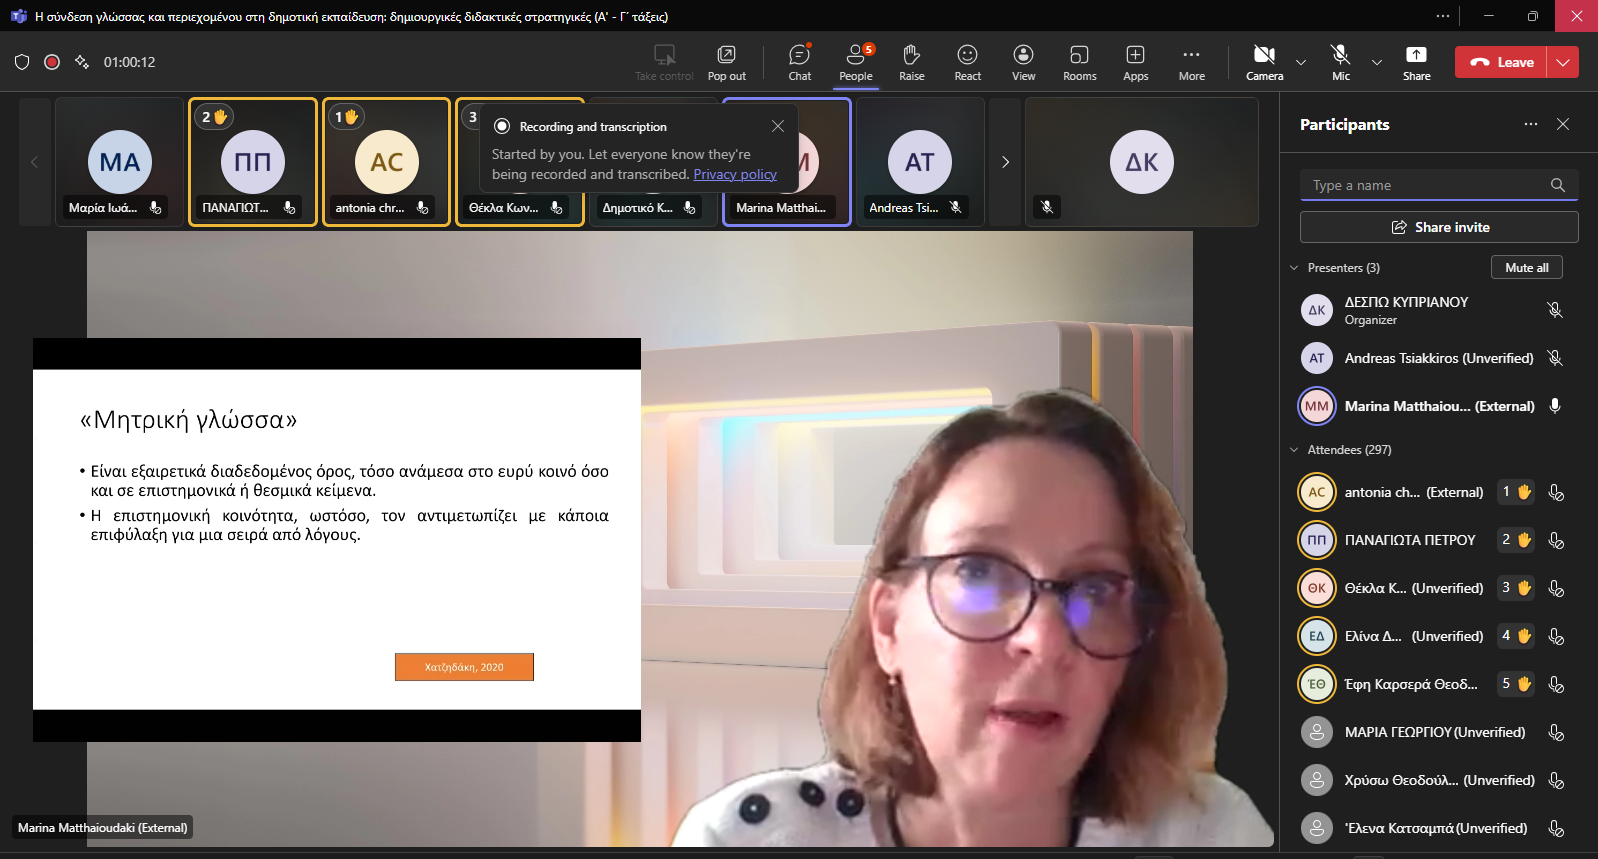The height and width of the screenshot is (859, 1598).
Task: Open the Rooms breakout option
Action: tap(1079, 62)
